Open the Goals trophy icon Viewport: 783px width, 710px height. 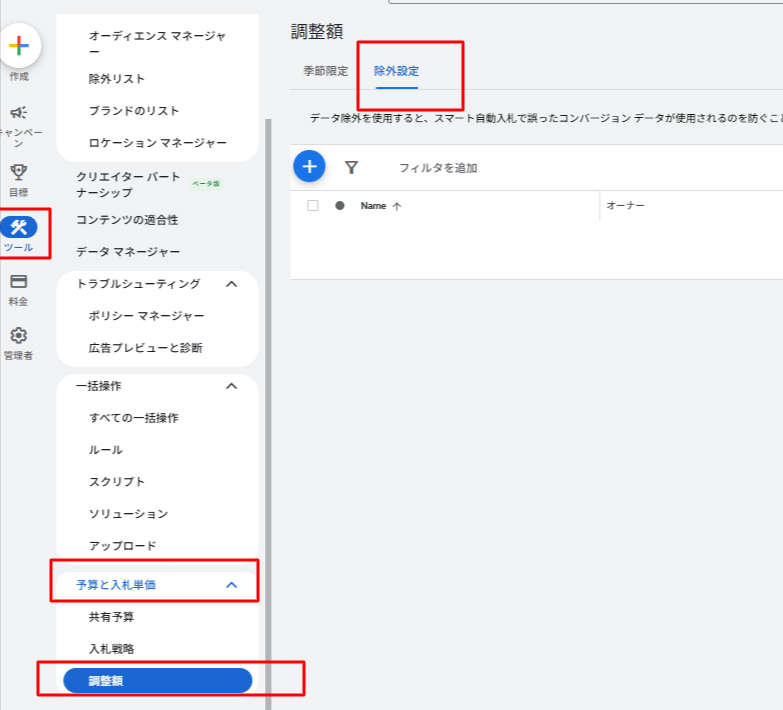pos(18,172)
